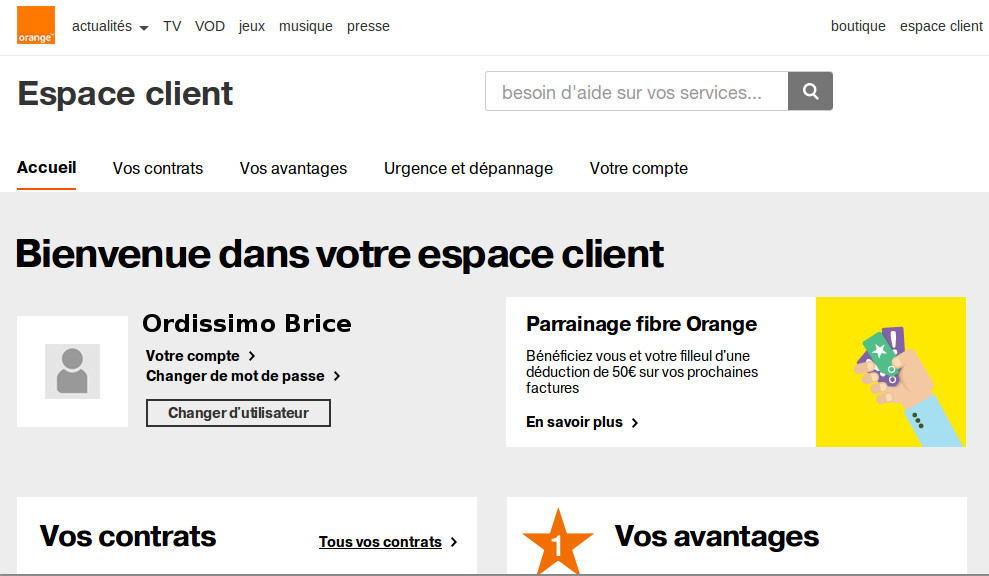This screenshot has height=576, width=989.
Task: Click the help search input field
Action: pyautogui.click(x=636, y=91)
